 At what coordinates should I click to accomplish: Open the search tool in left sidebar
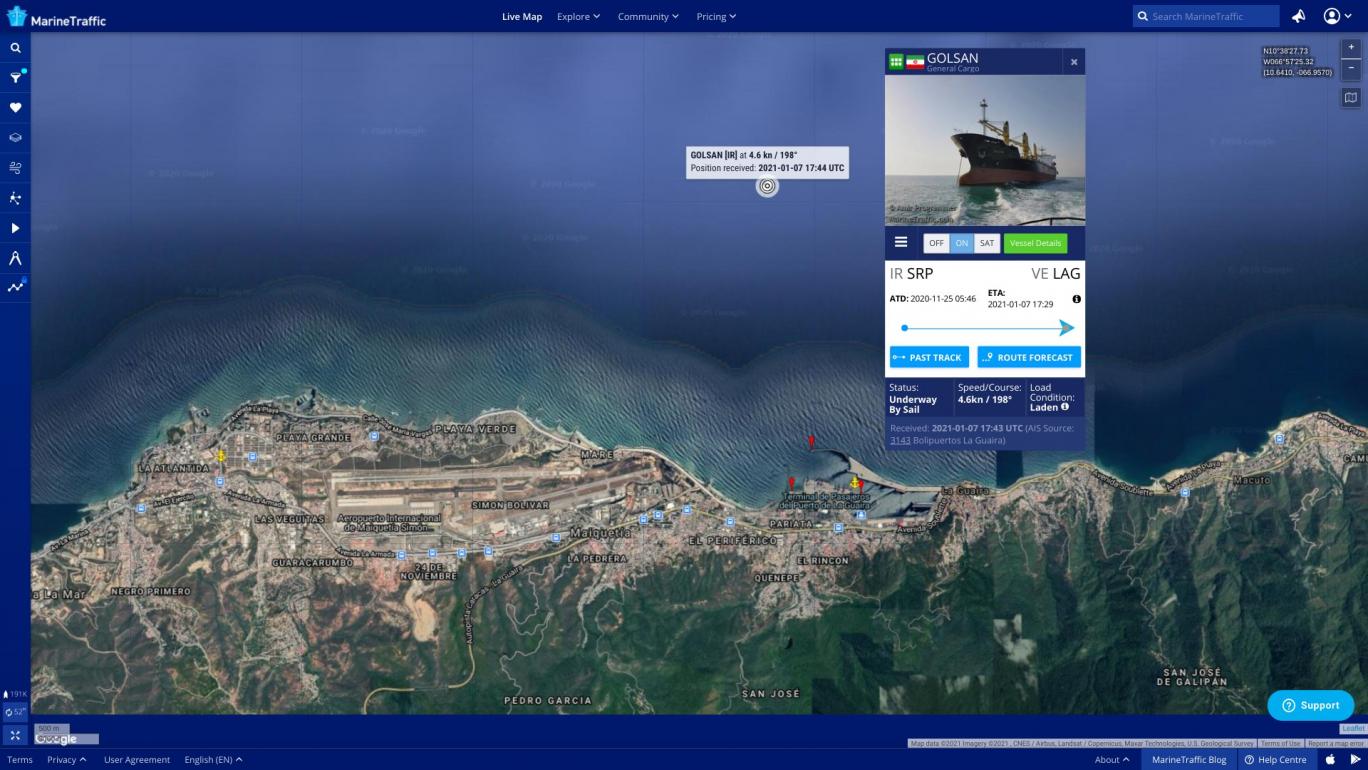tap(15, 47)
